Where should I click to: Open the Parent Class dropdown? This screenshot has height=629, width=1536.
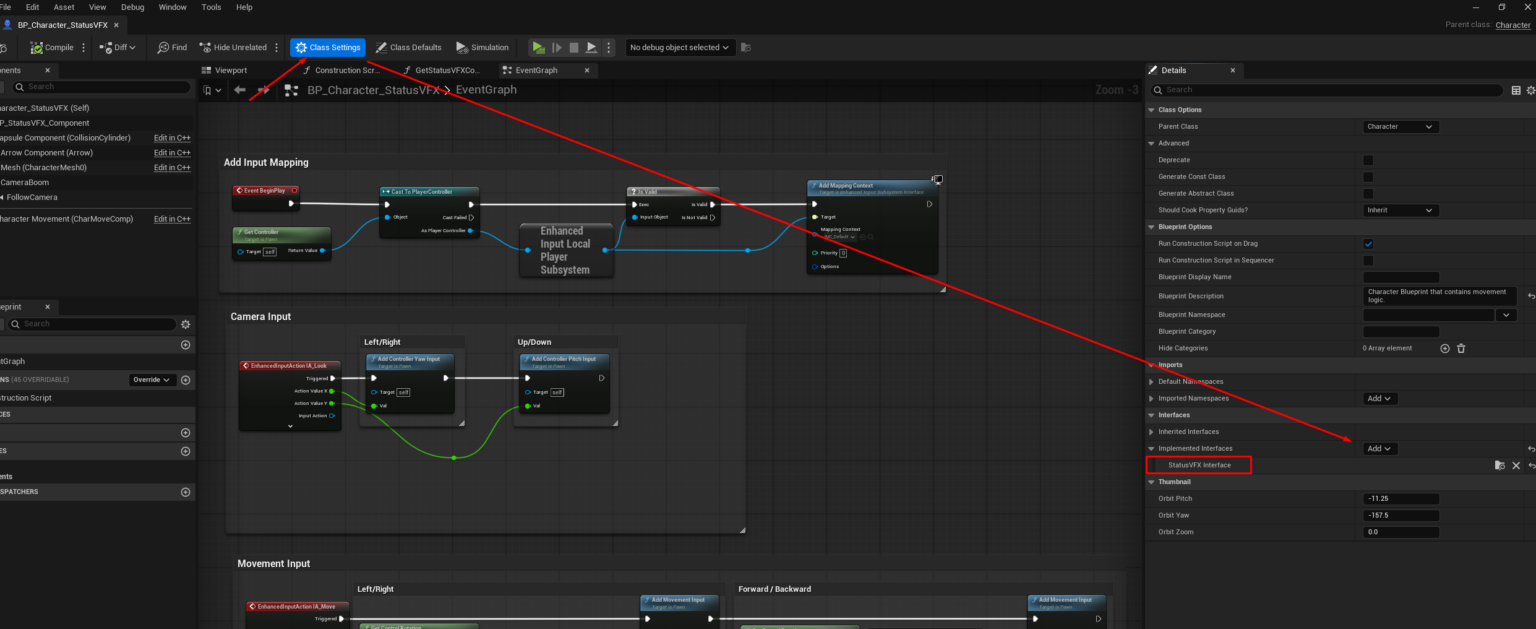click(x=1401, y=127)
